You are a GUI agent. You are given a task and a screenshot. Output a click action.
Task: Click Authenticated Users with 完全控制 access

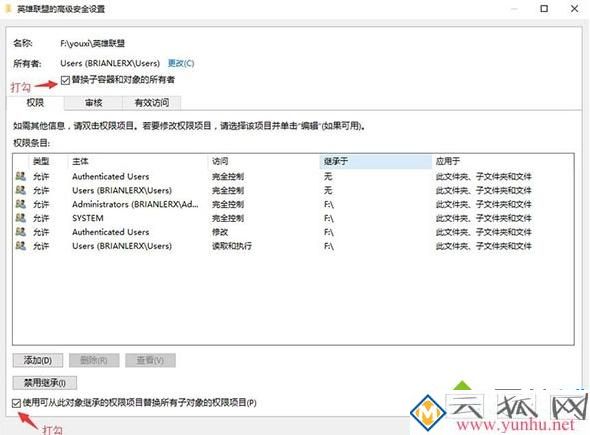pyautogui.click(x=111, y=176)
